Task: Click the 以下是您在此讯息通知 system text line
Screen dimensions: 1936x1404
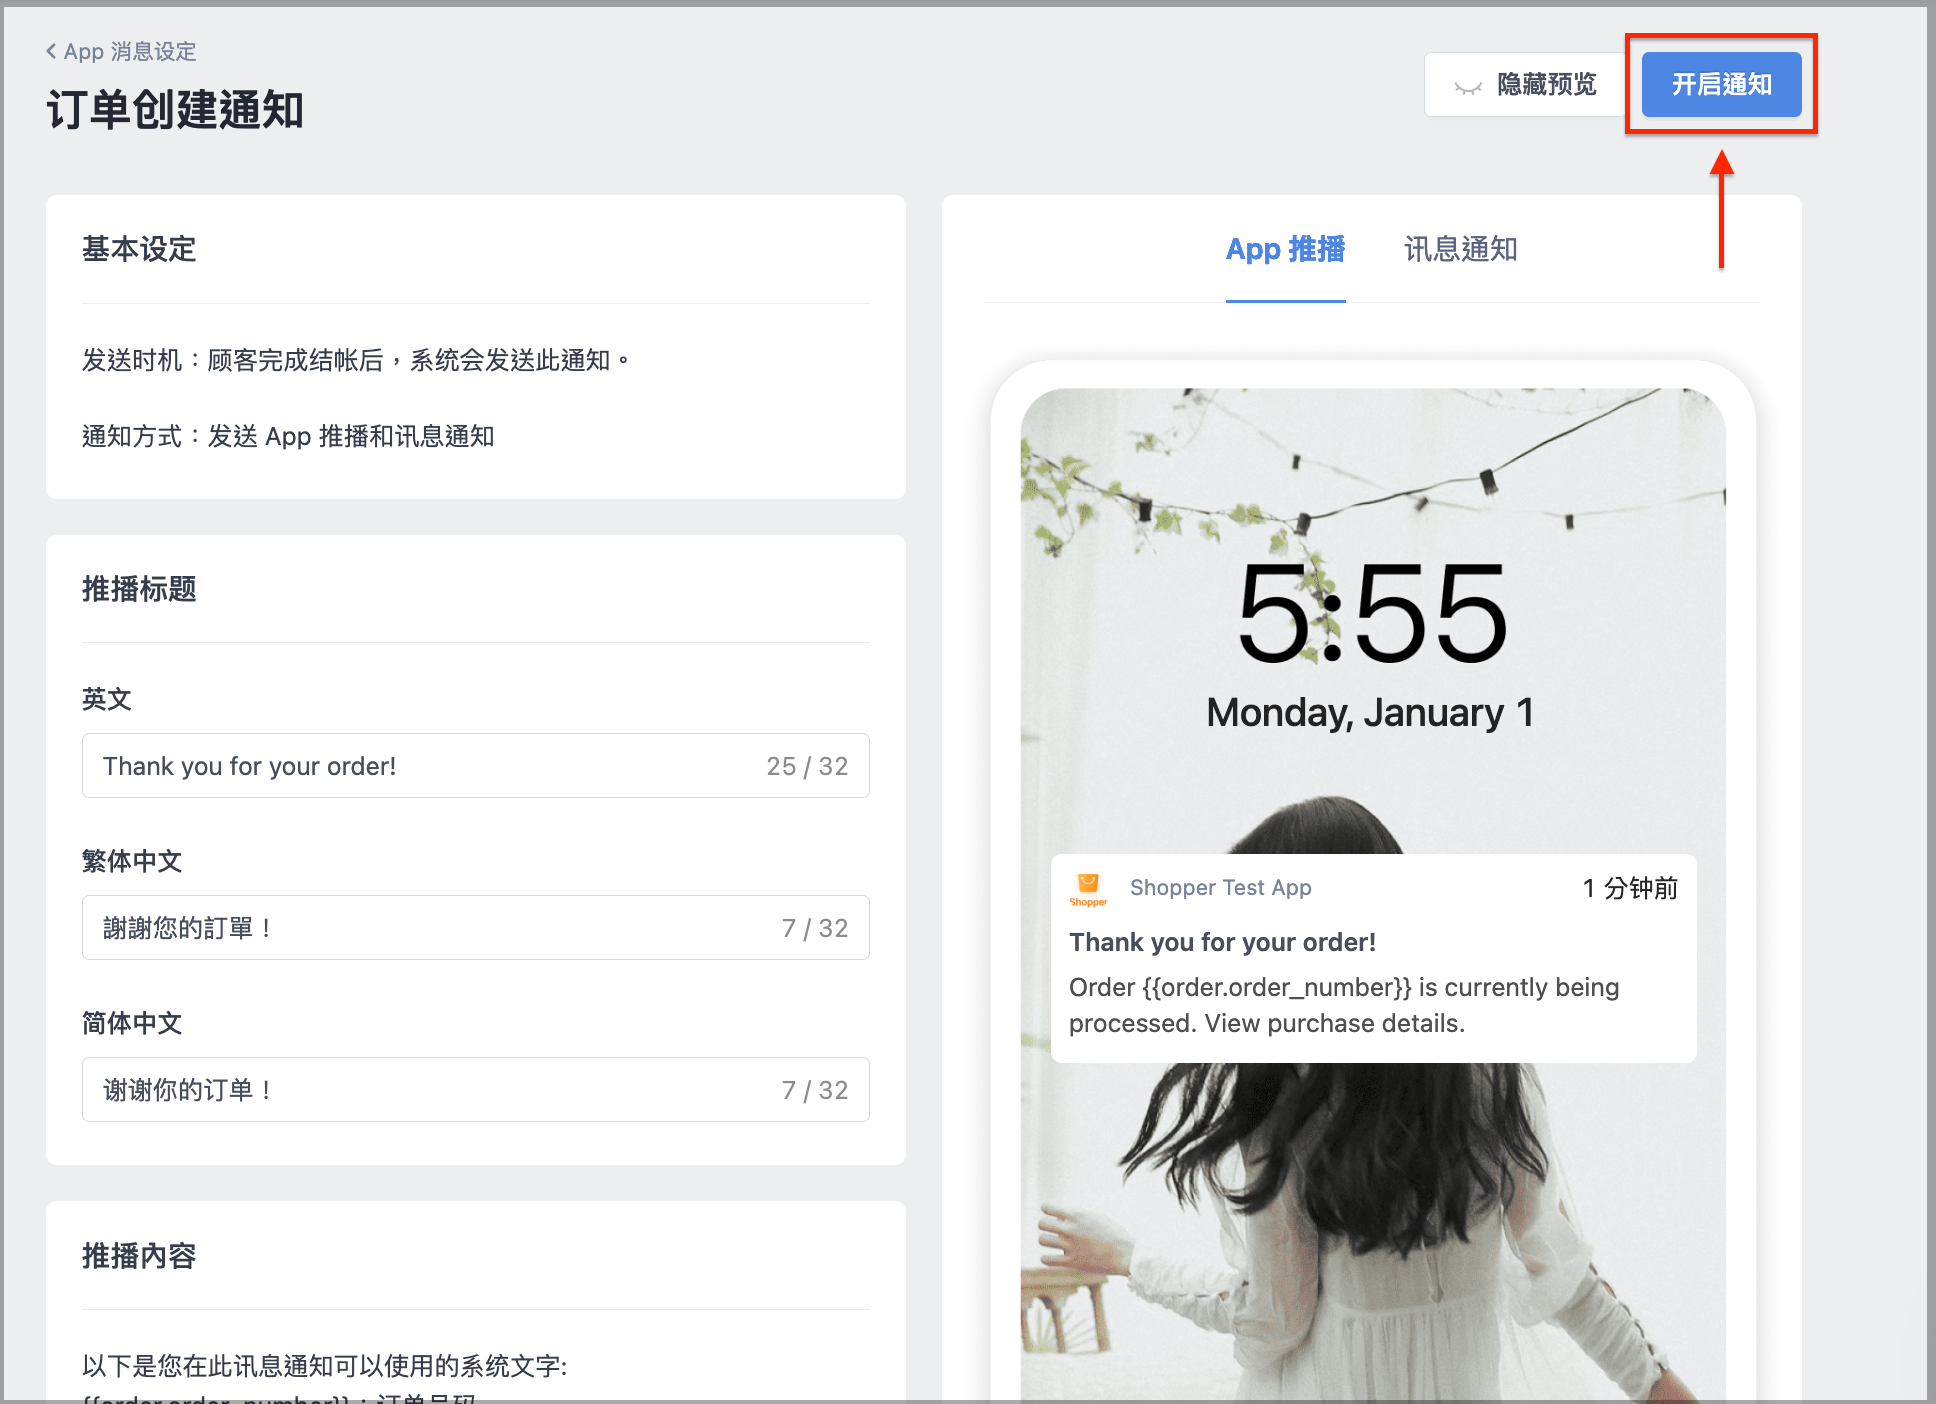Action: click(325, 1366)
